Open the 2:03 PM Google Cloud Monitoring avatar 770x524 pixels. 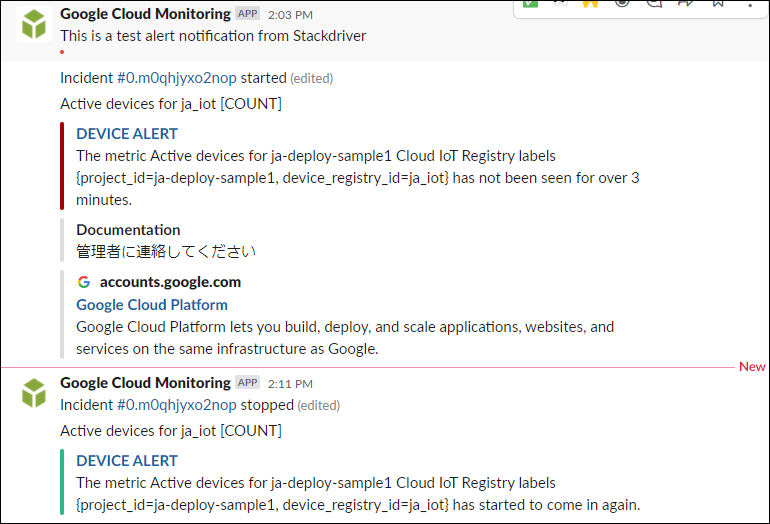(35, 25)
